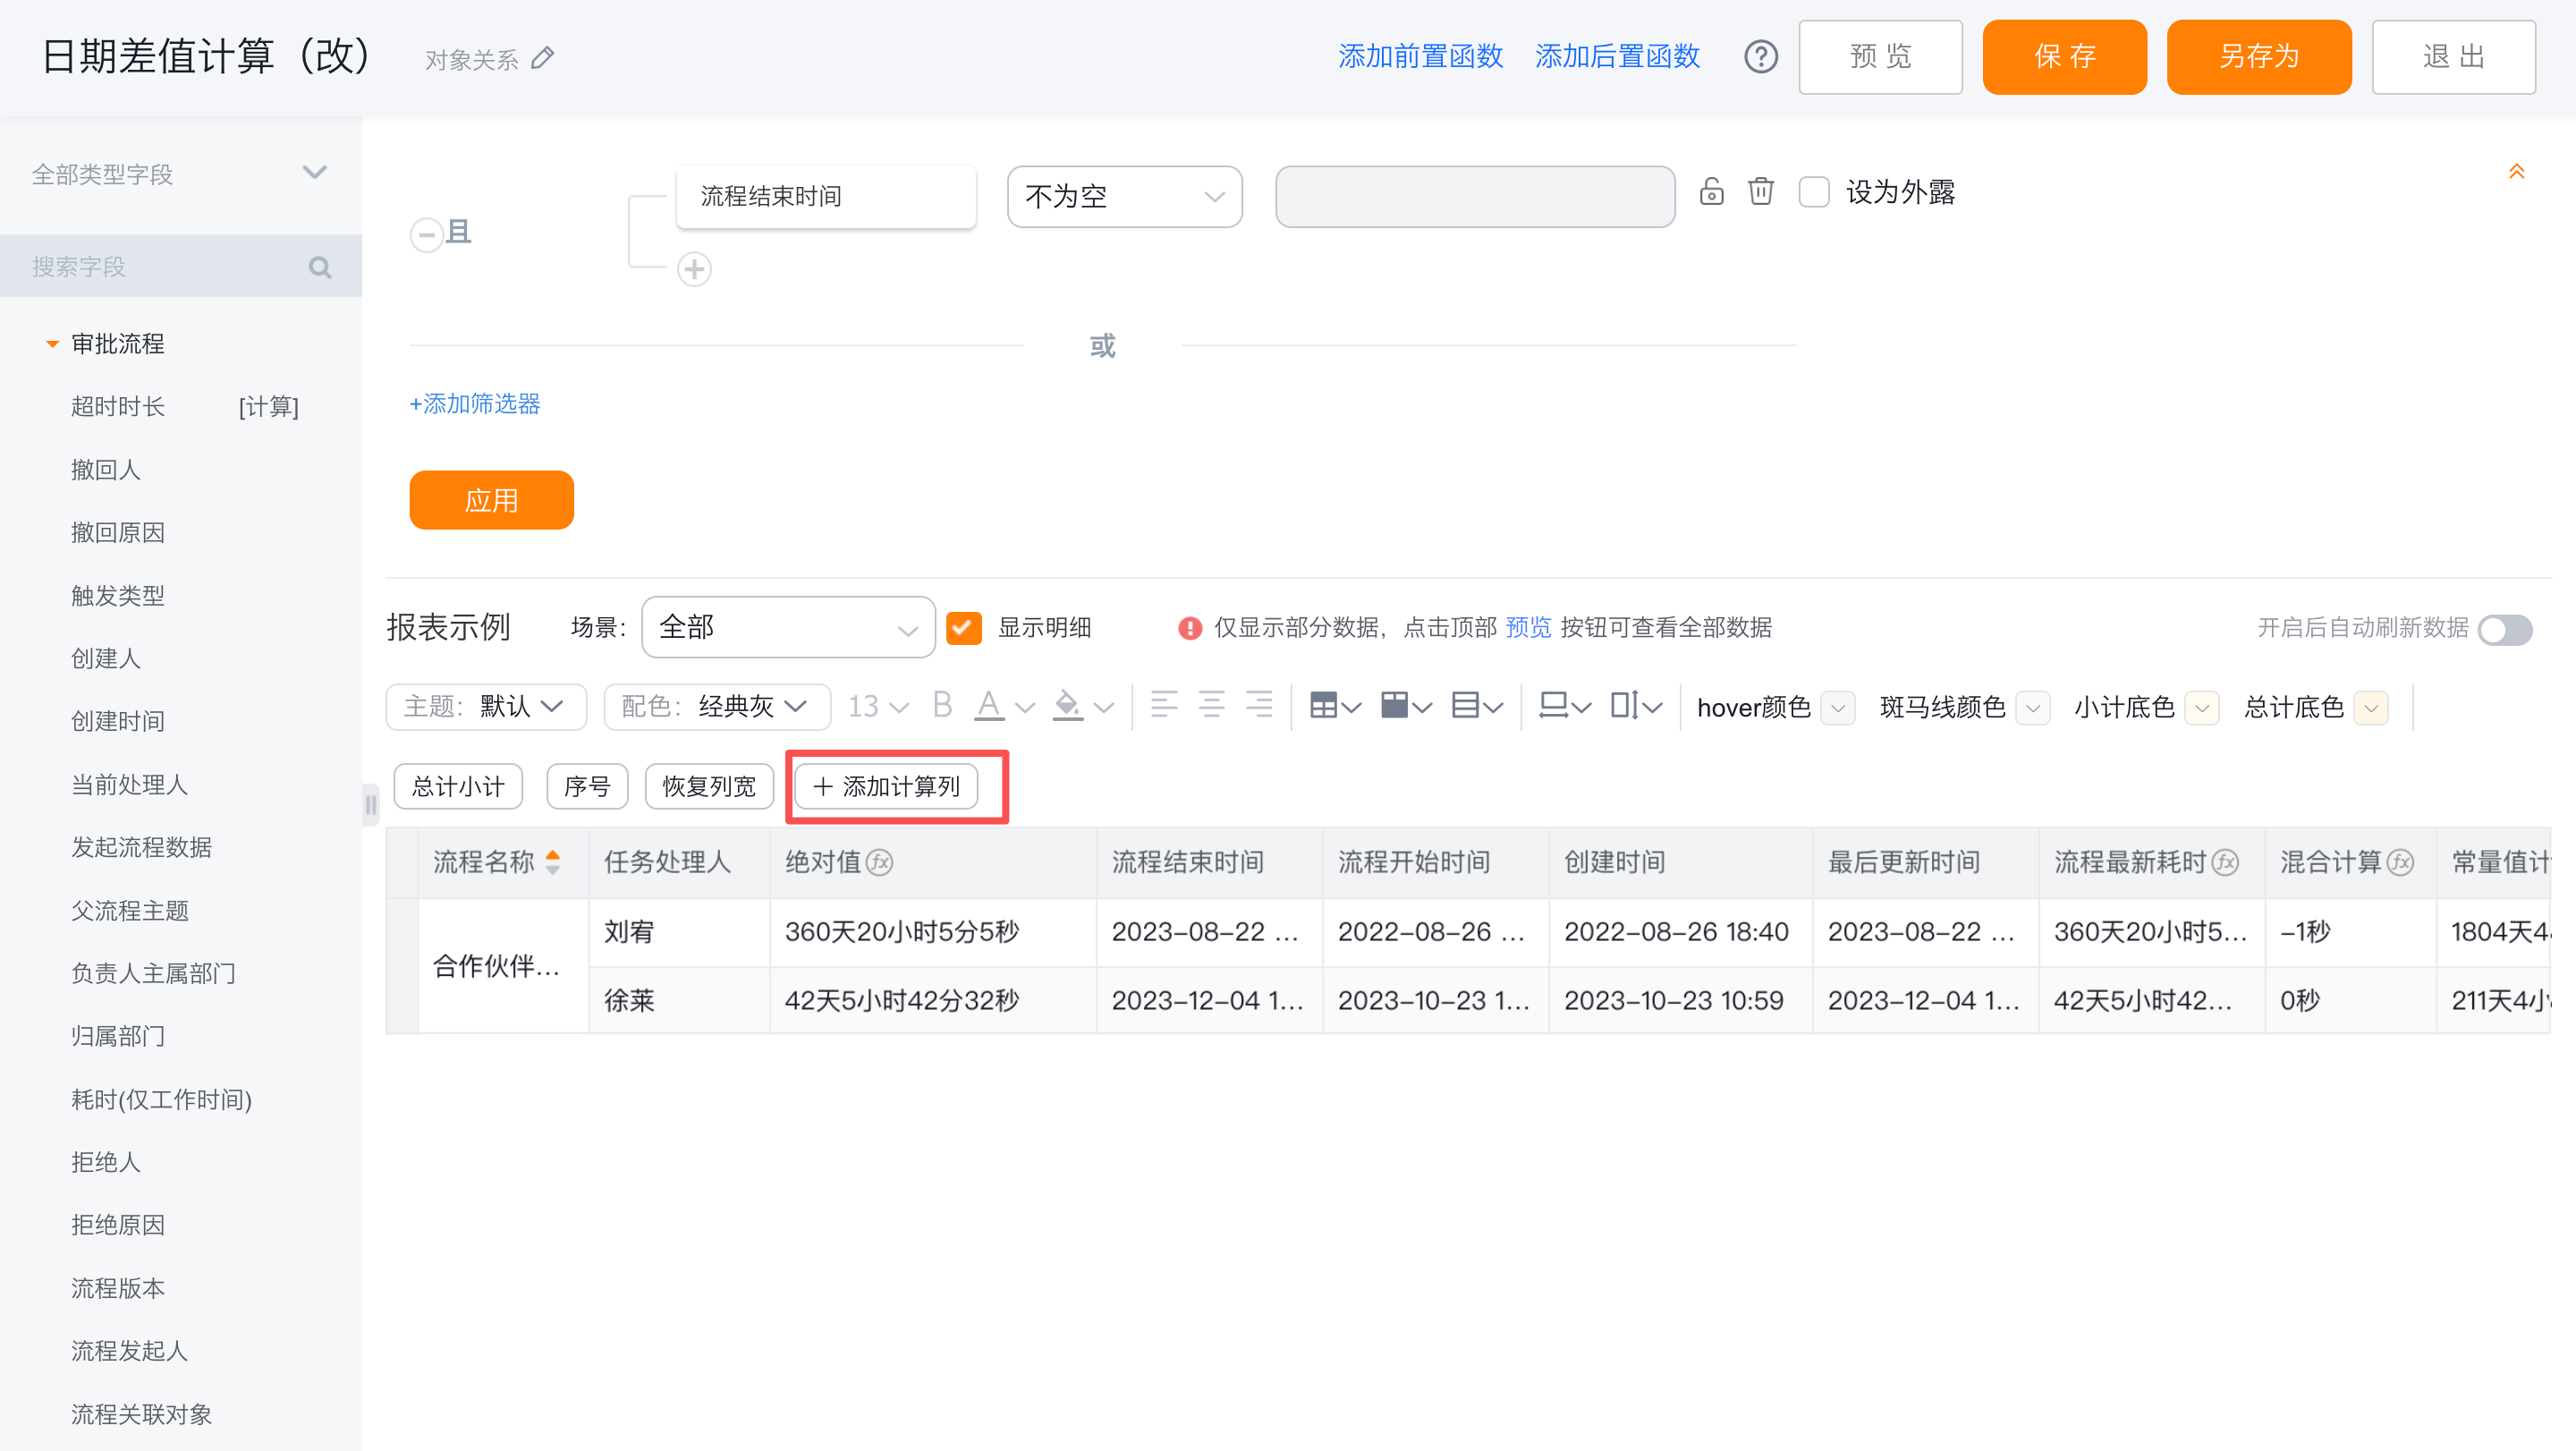Viewport: 2576px width, 1451px height.
Task: Open the hover颜色 color swatch
Action: (1838, 708)
